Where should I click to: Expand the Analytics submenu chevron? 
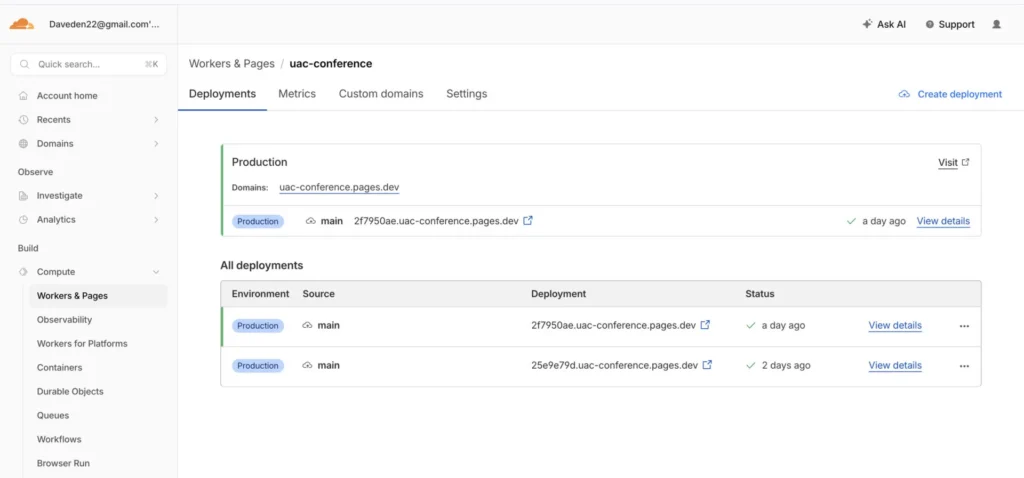tap(156, 220)
